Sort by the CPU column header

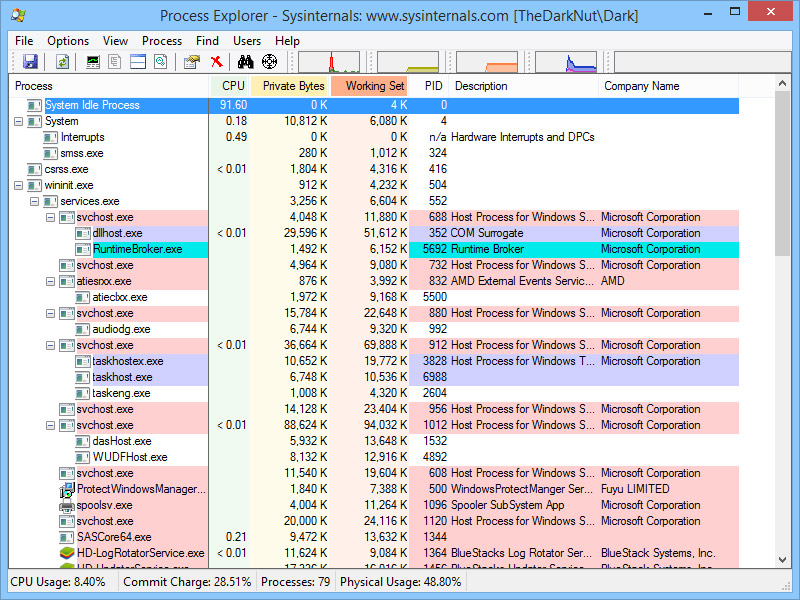(230, 86)
